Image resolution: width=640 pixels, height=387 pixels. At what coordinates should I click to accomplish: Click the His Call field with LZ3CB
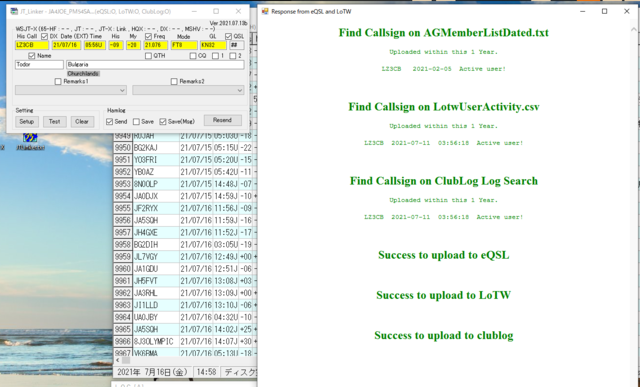[x=32, y=45]
